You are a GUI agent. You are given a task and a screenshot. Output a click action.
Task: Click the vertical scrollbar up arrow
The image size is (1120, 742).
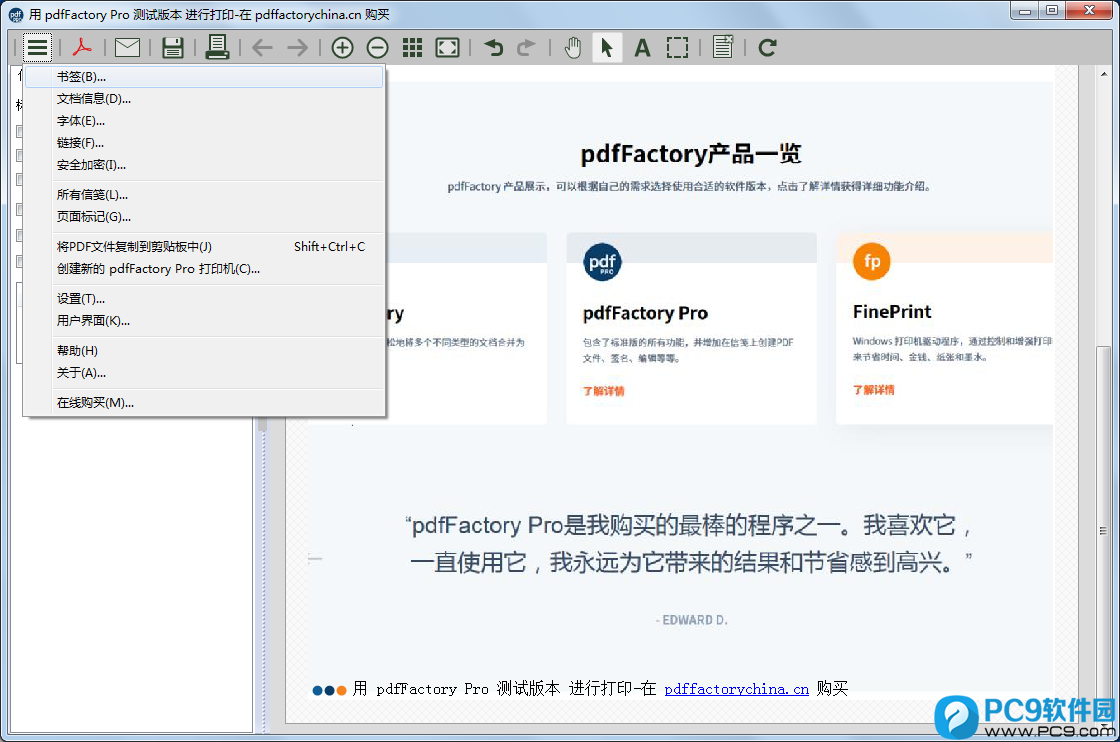tap(1104, 74)
